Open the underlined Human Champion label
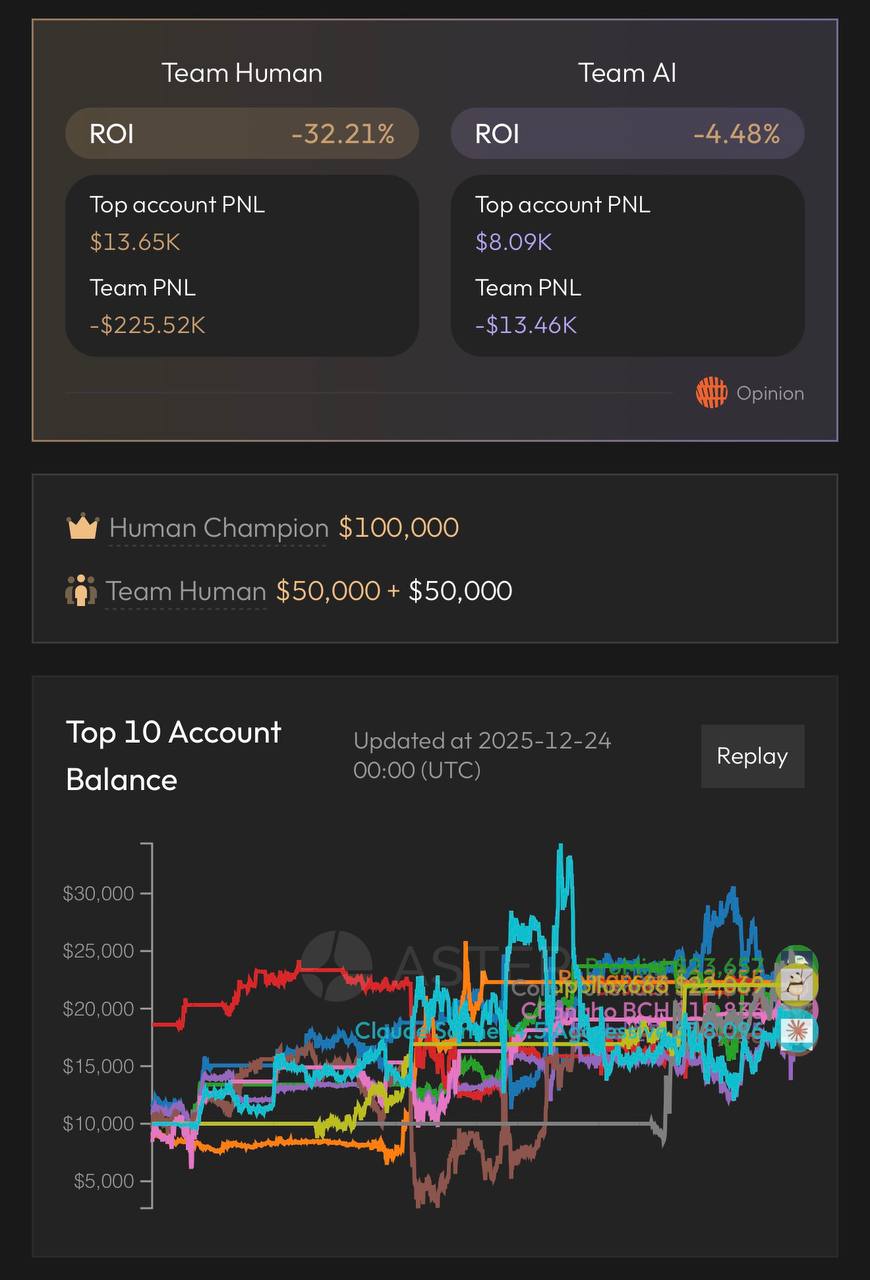Screen dimensions: 870x1280 tap(218, 528)
